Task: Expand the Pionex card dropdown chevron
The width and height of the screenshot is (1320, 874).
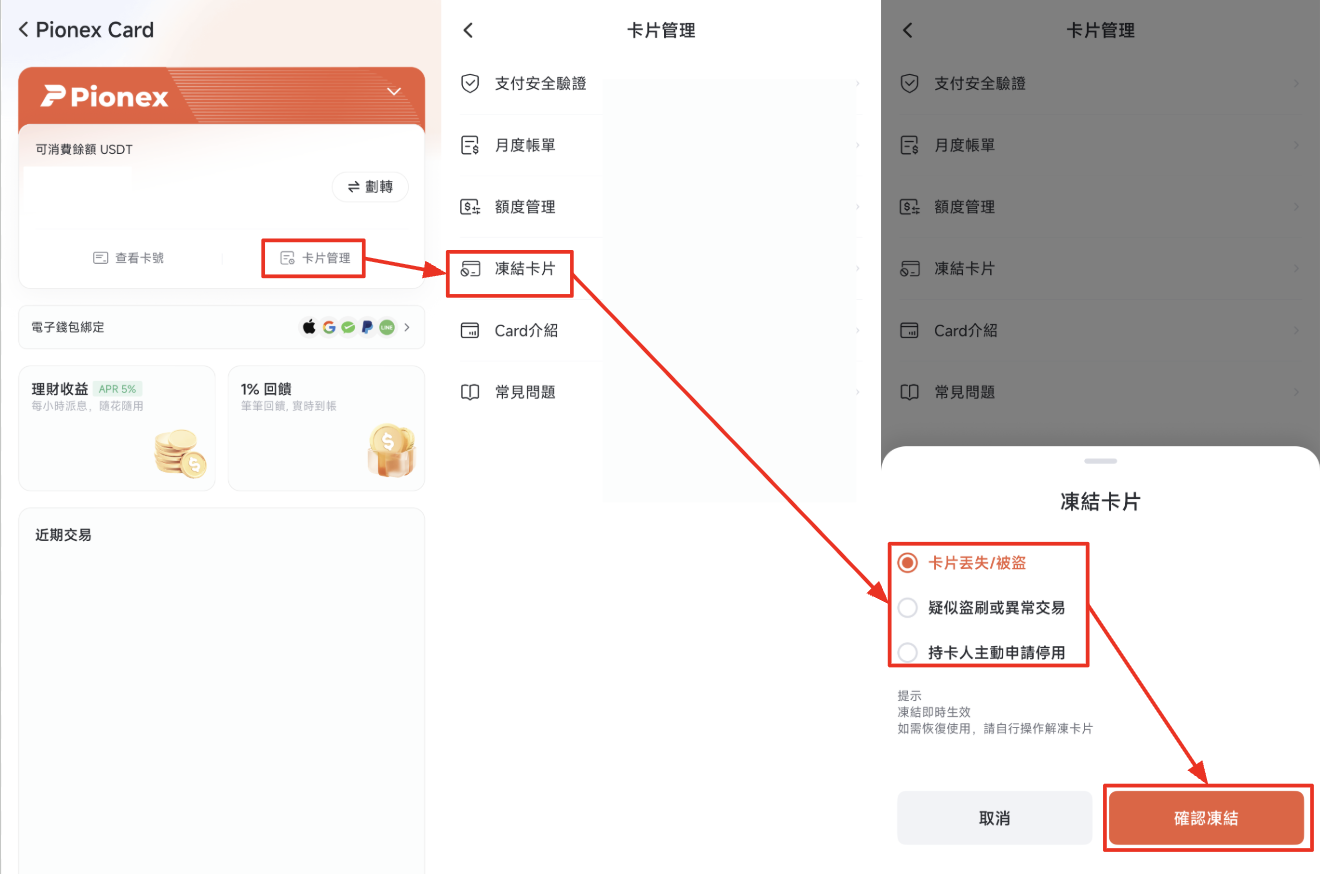Action: click(x=394, y=92)
